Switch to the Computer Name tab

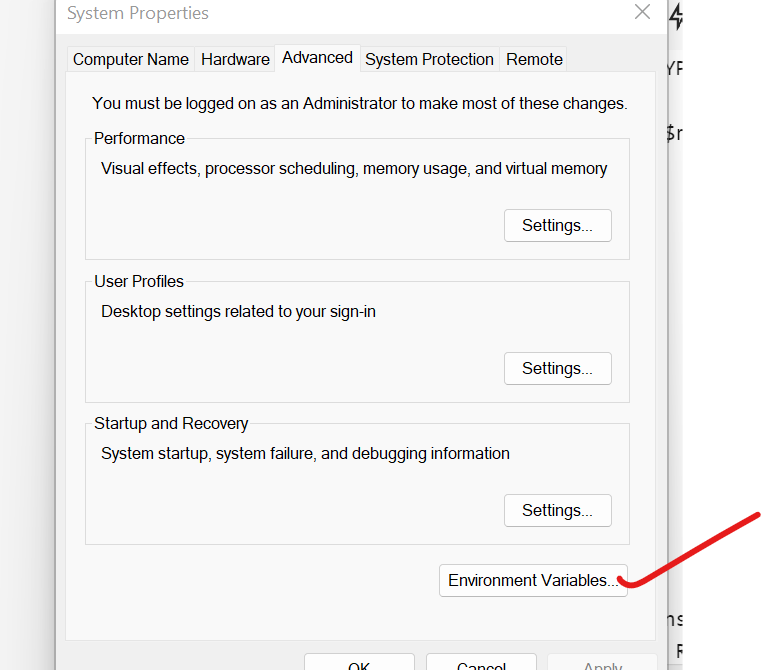coord(131,59)
